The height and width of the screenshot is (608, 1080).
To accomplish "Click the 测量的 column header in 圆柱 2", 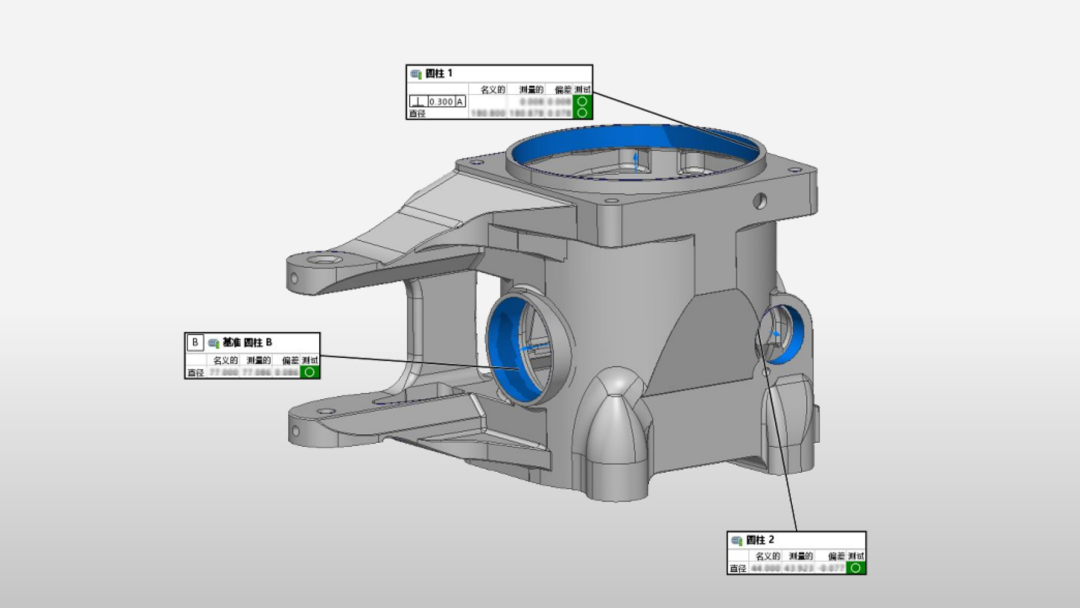I will pos(802,556).
